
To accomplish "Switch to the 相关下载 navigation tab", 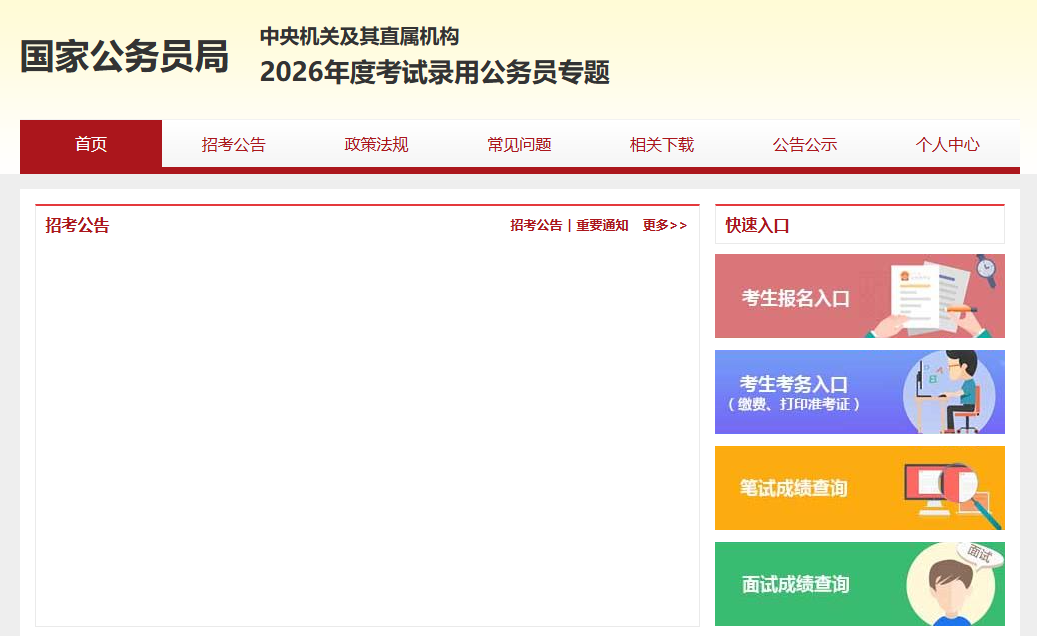I will pos(661,144).
